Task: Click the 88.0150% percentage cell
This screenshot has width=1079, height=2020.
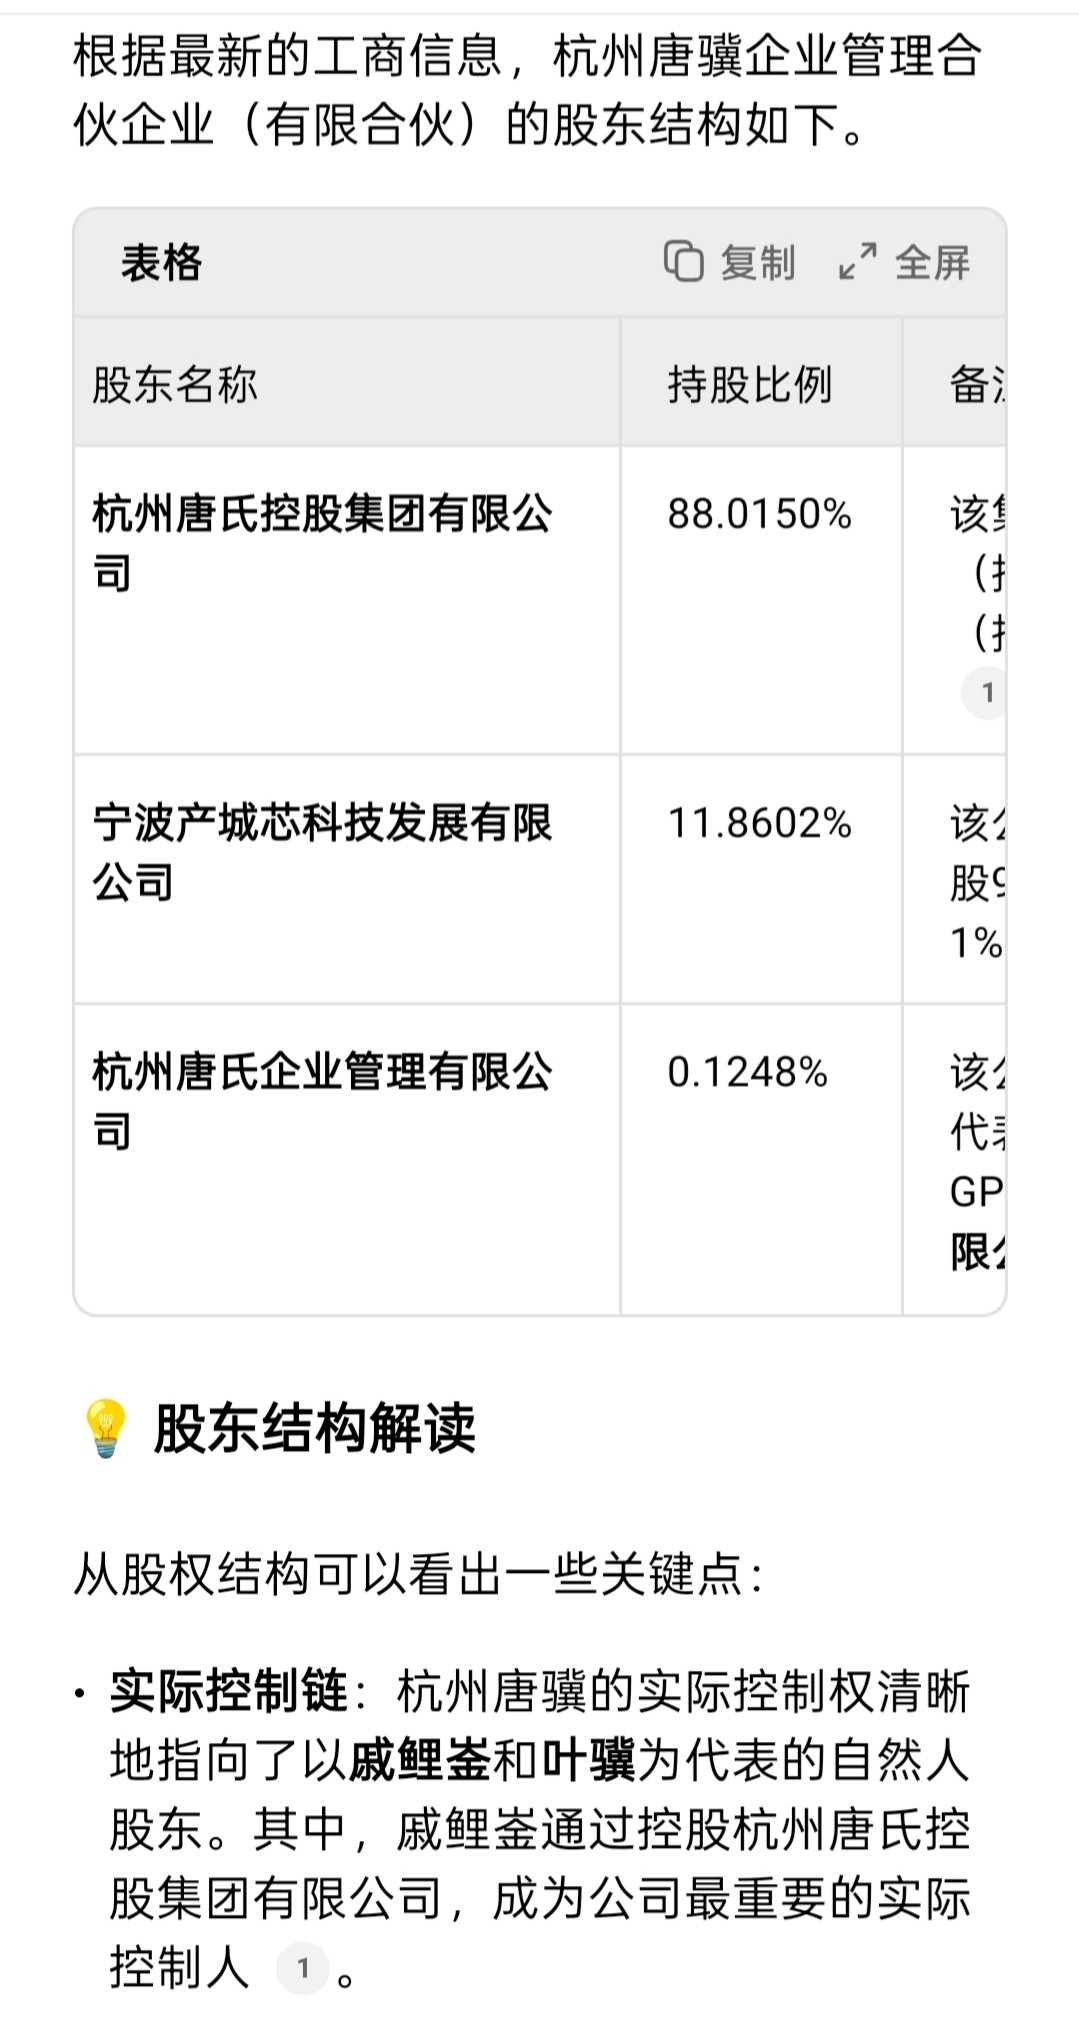Action: coord(759,515)
